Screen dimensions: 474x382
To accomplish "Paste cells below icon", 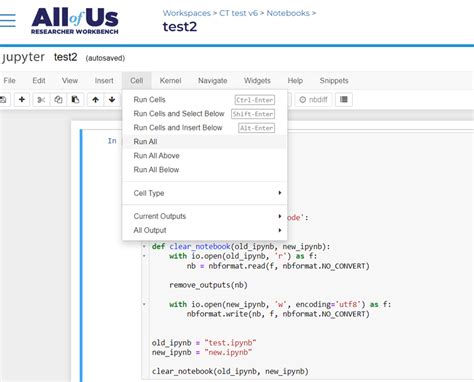I will 75,99.
